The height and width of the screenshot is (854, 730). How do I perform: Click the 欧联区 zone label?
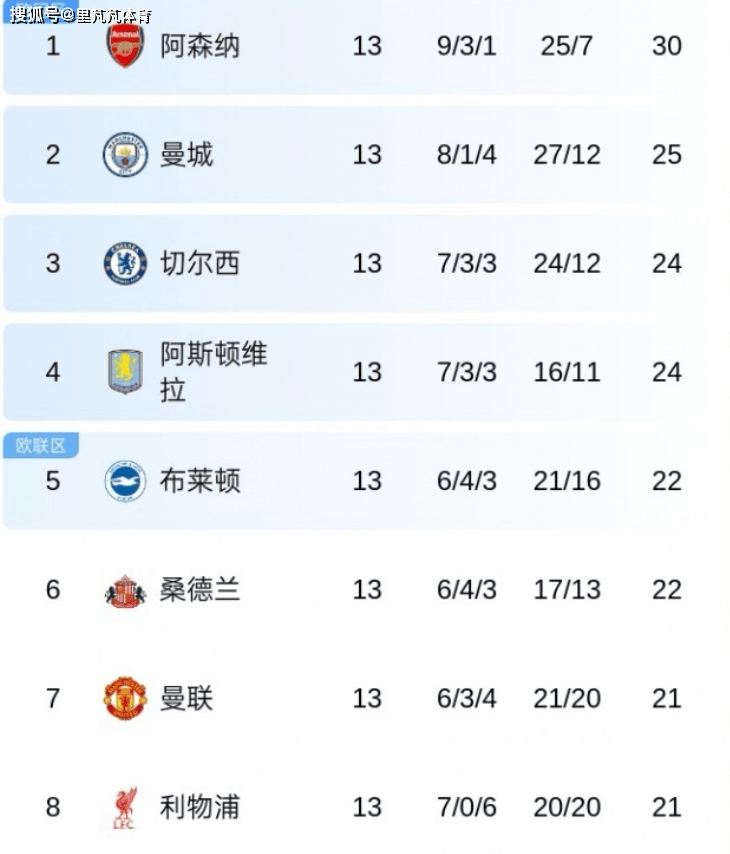coord(41,446)
